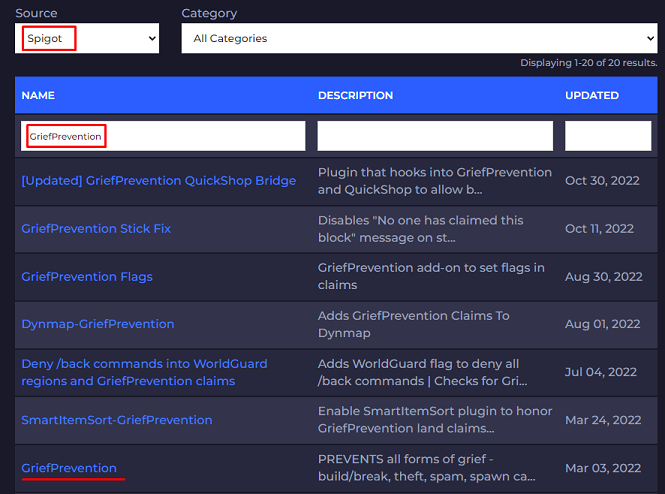Click the Mar 03, 2022 updated date cell

[x=600, y=468]
